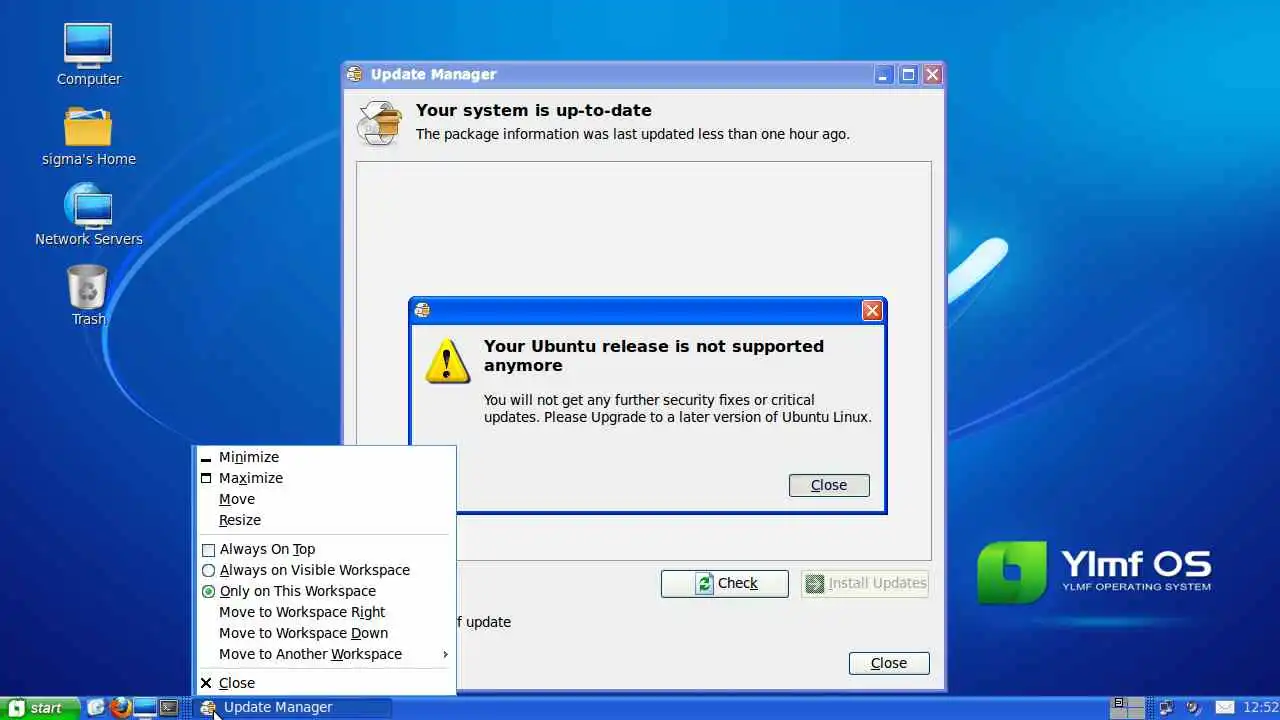
Task: Click the Check button in Update Manager
Action: 725,583
